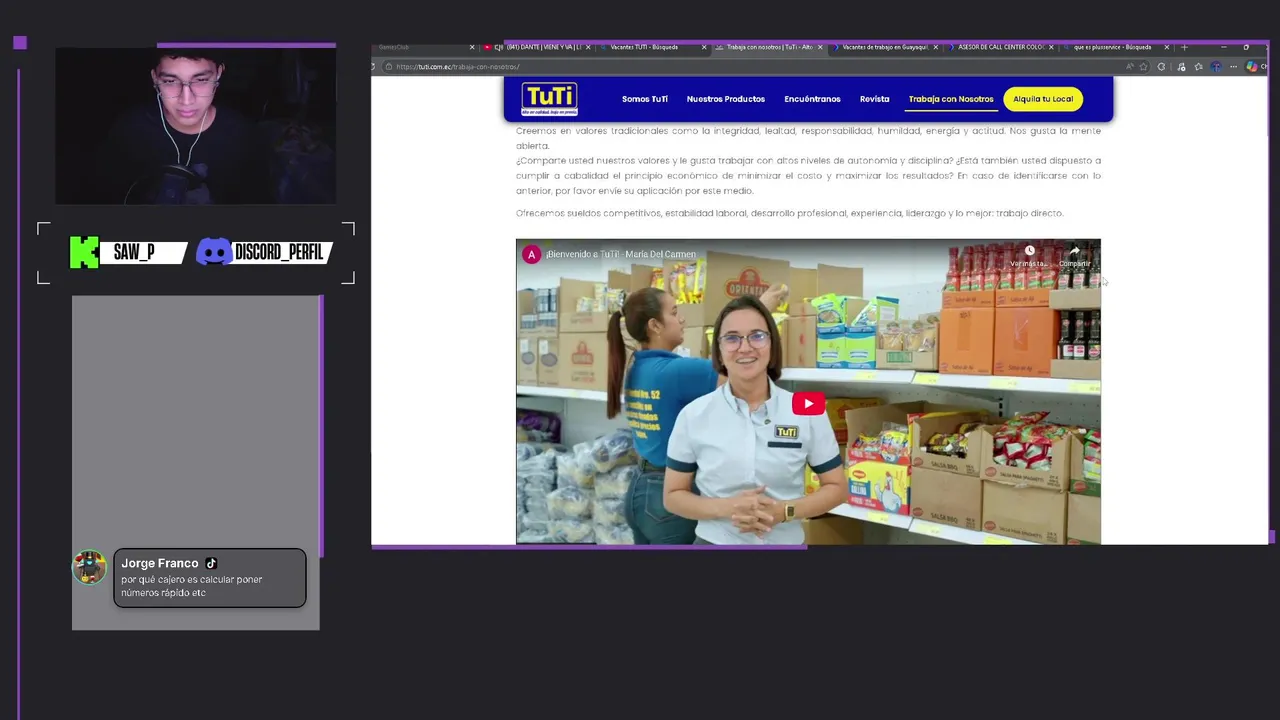Open the Extensions puzzle icon
This screenshot has height=720, width=1280.
coord(1161,67)
